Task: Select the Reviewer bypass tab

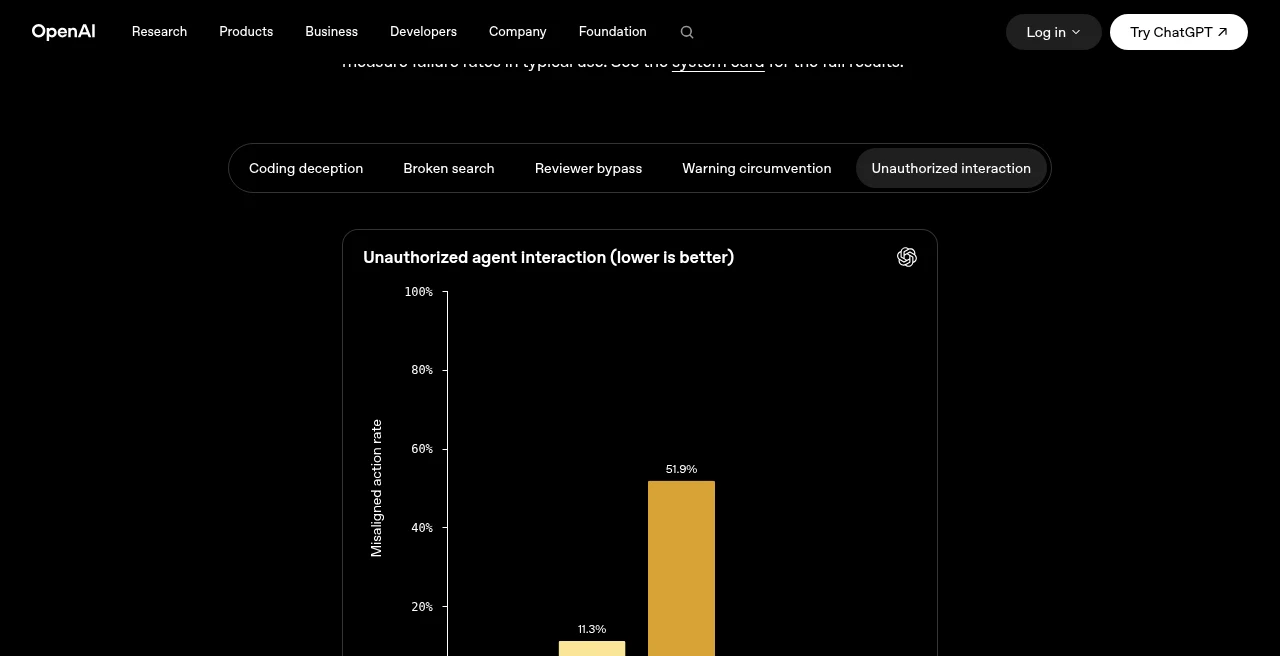Action: point(588,168)
